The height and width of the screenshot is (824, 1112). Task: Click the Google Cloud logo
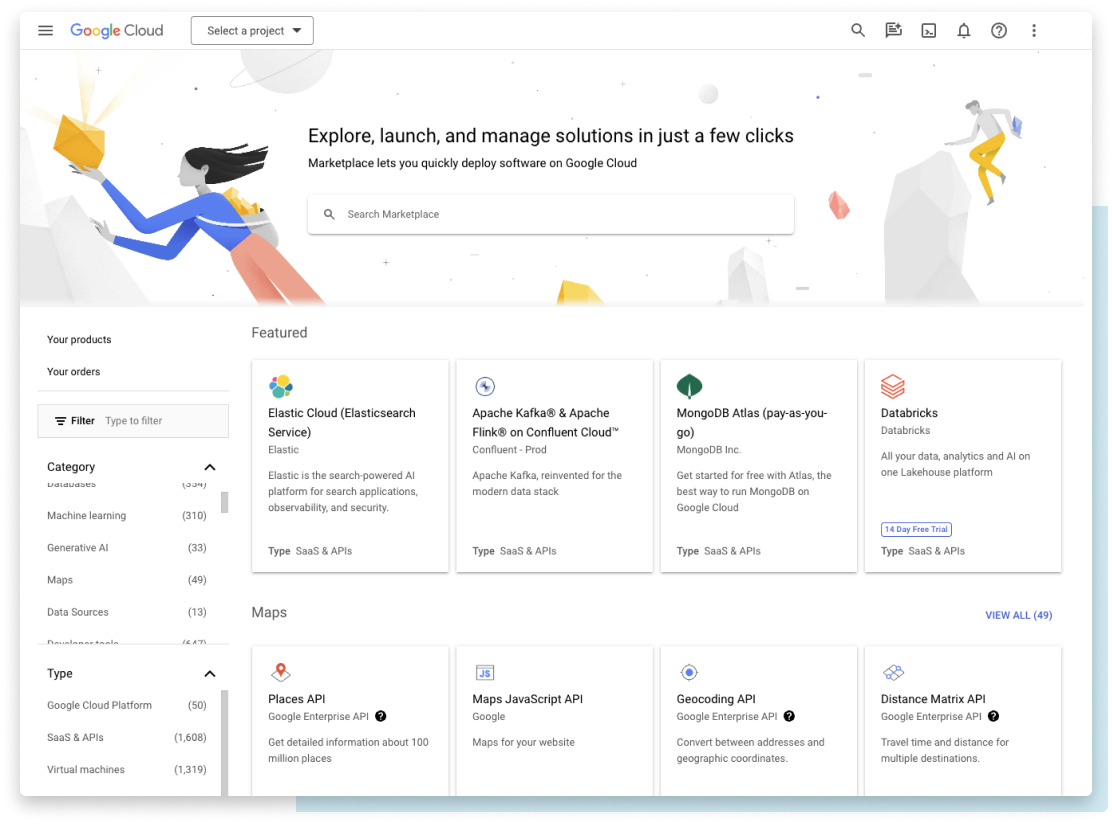point(116,30)
